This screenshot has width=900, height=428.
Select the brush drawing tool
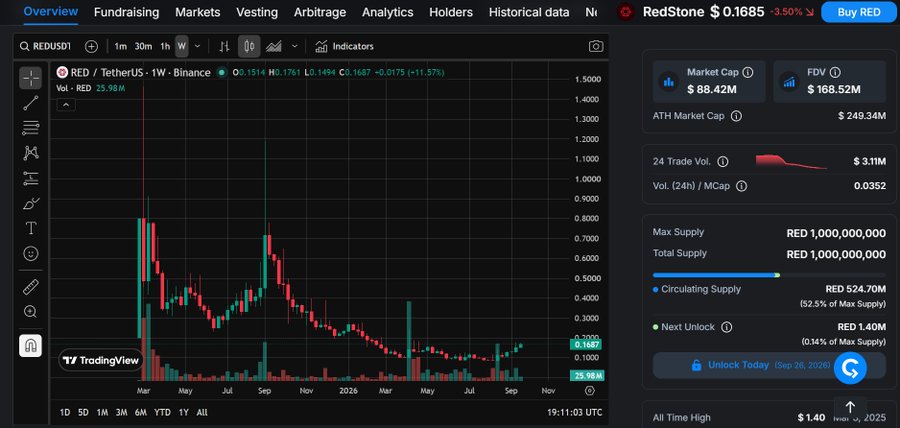[x=30, y=204]
